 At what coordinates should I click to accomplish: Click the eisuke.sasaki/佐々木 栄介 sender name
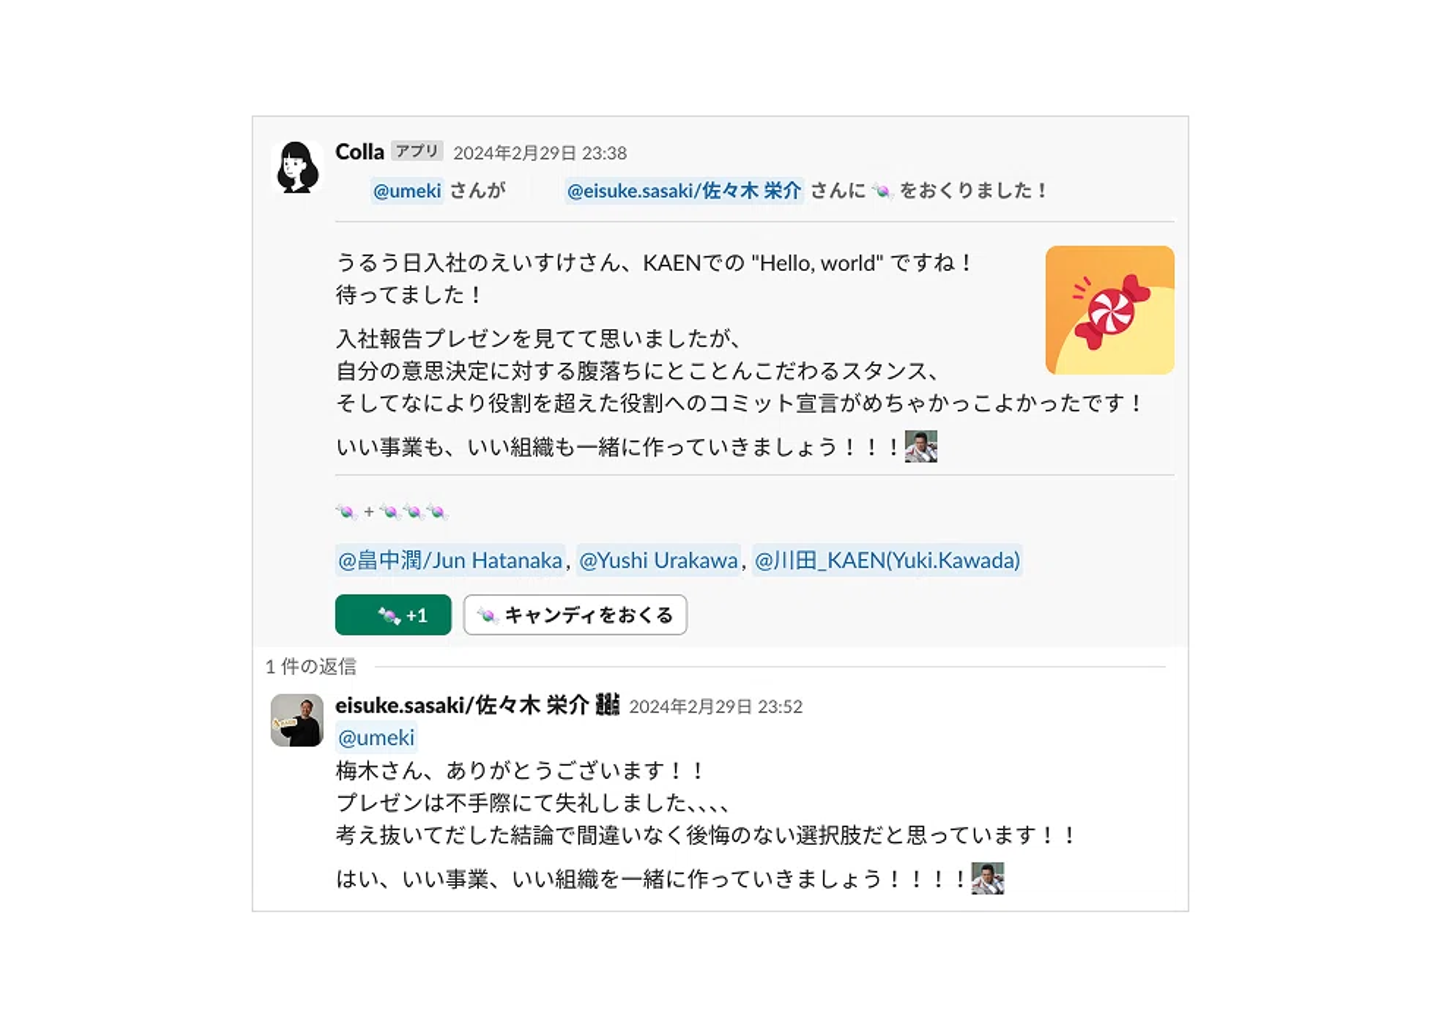point(462,705)
